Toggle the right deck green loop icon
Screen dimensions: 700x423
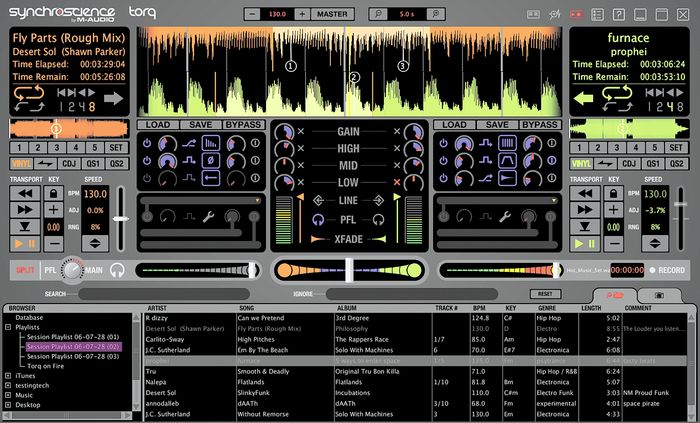point(617,93)
